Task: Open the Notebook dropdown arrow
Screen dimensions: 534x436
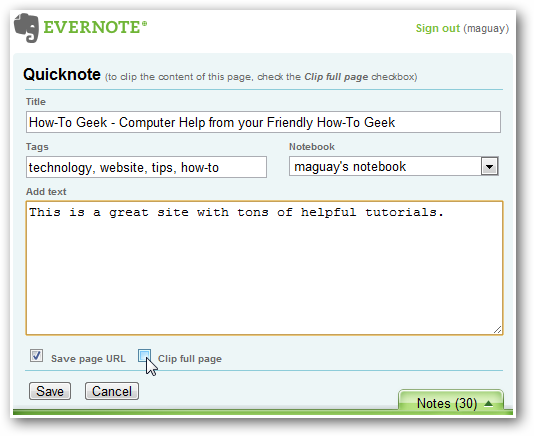Action: point(490,166)
